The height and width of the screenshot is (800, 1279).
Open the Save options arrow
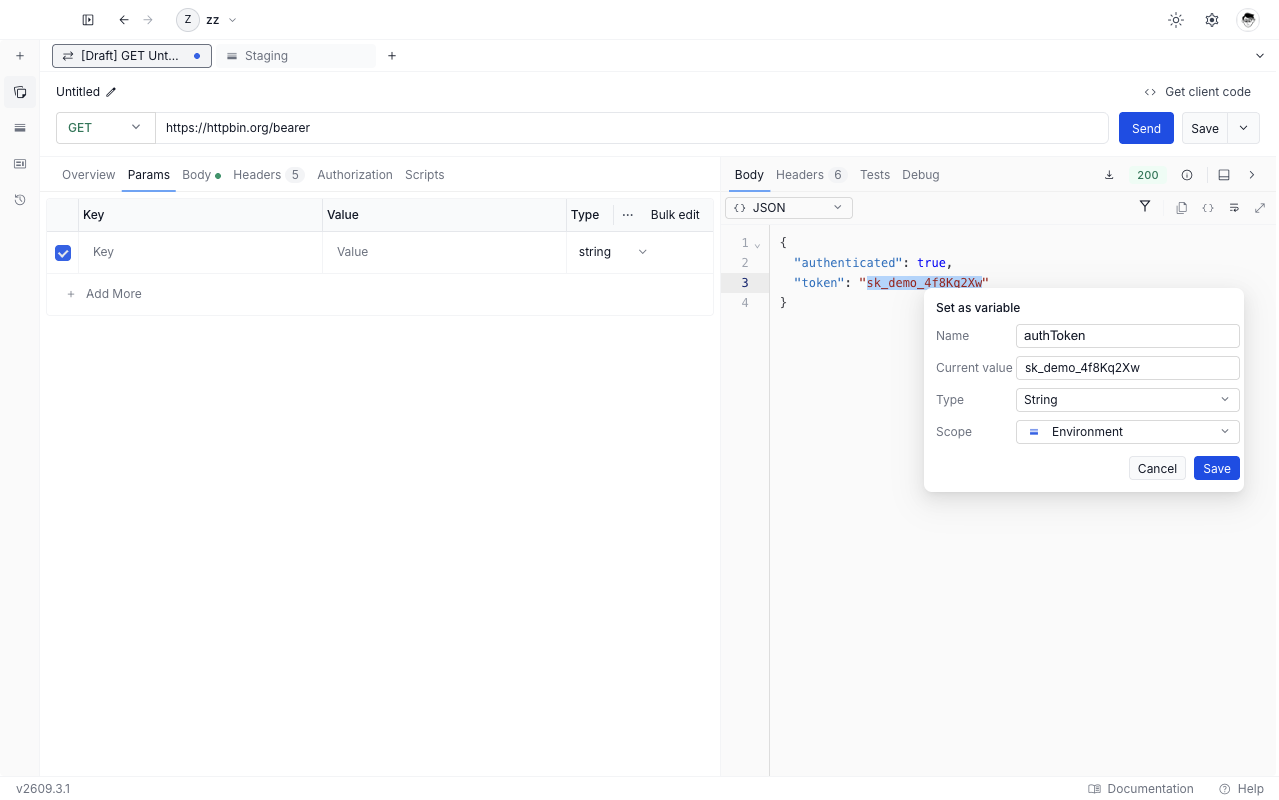click(1244, 128)
